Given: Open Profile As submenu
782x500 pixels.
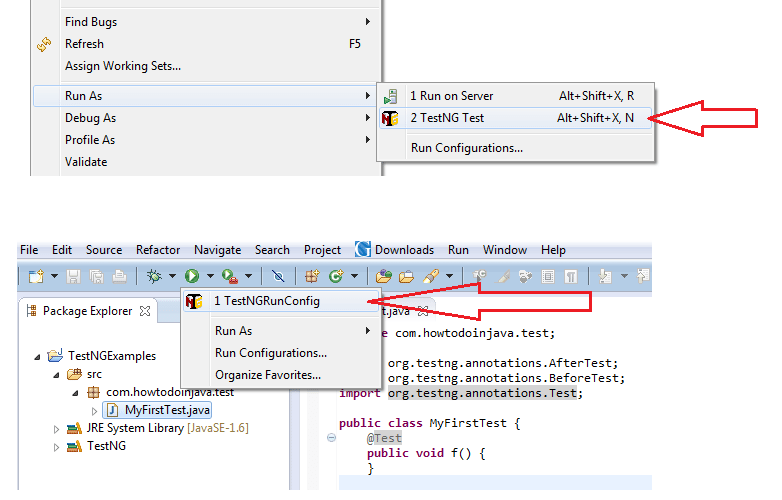Looking at the screenshot, I should coord(205,140).
